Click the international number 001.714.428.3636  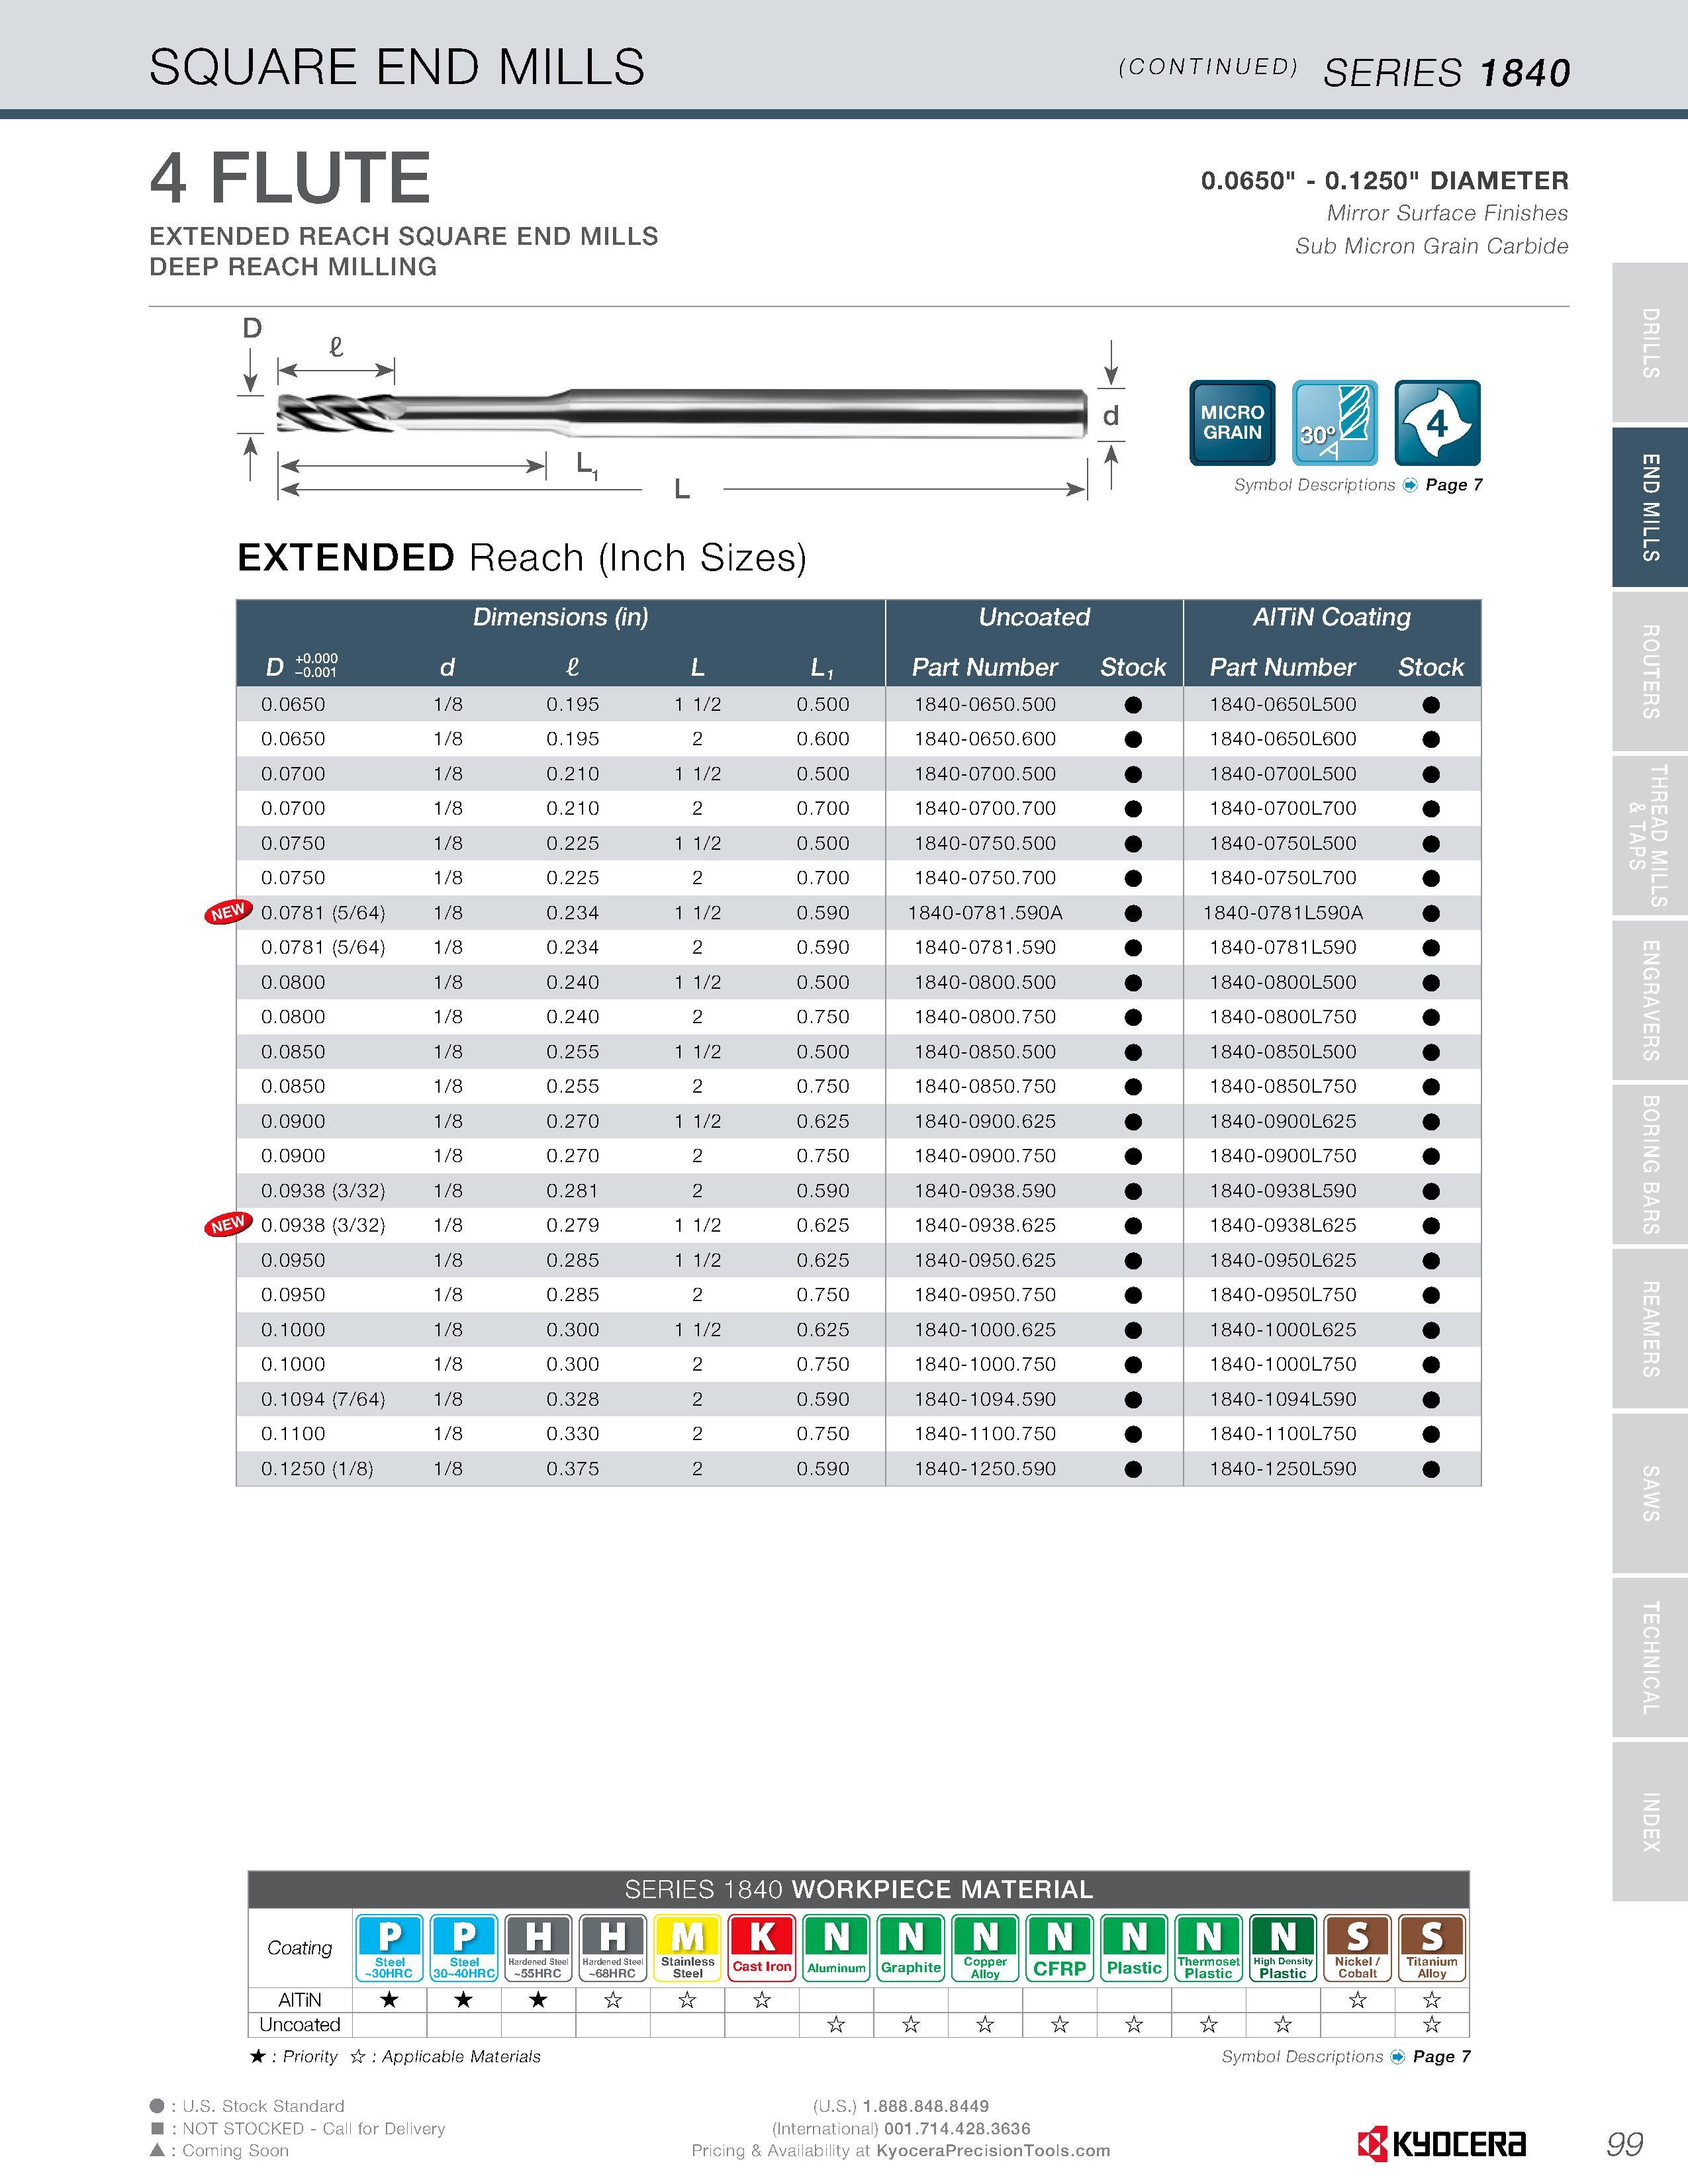957,2129
